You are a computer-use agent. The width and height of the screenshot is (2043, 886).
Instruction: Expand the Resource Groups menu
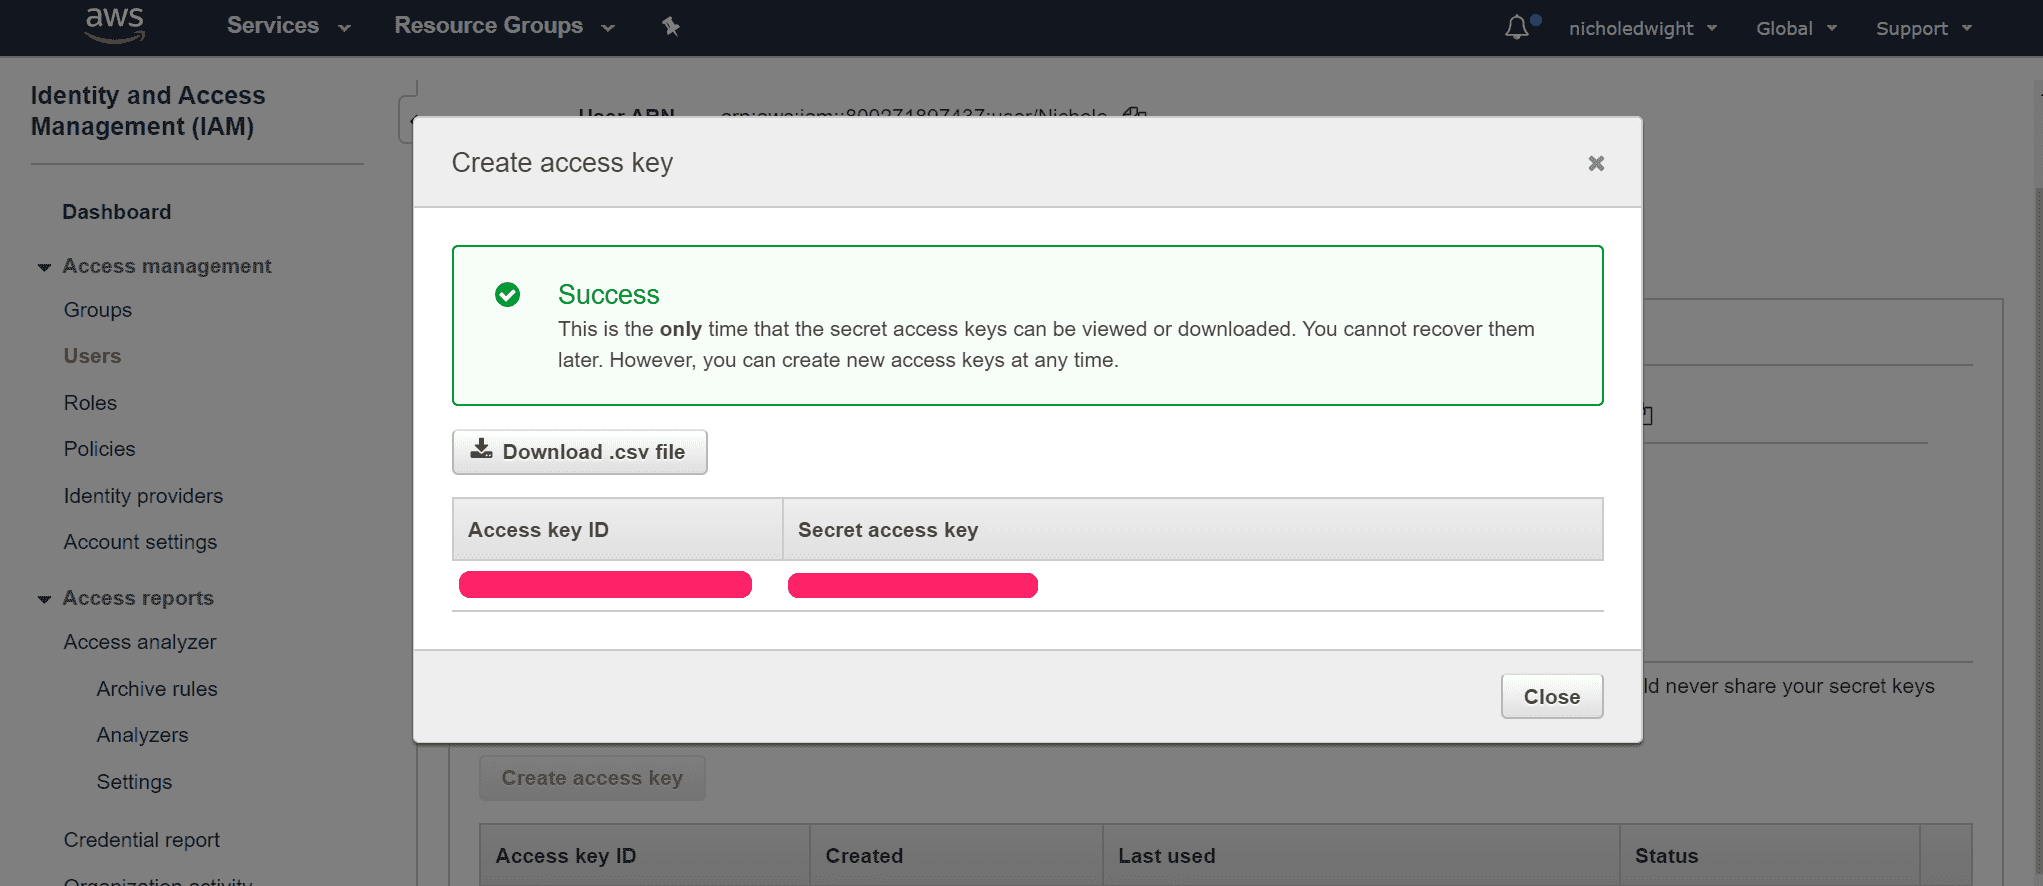504,26
